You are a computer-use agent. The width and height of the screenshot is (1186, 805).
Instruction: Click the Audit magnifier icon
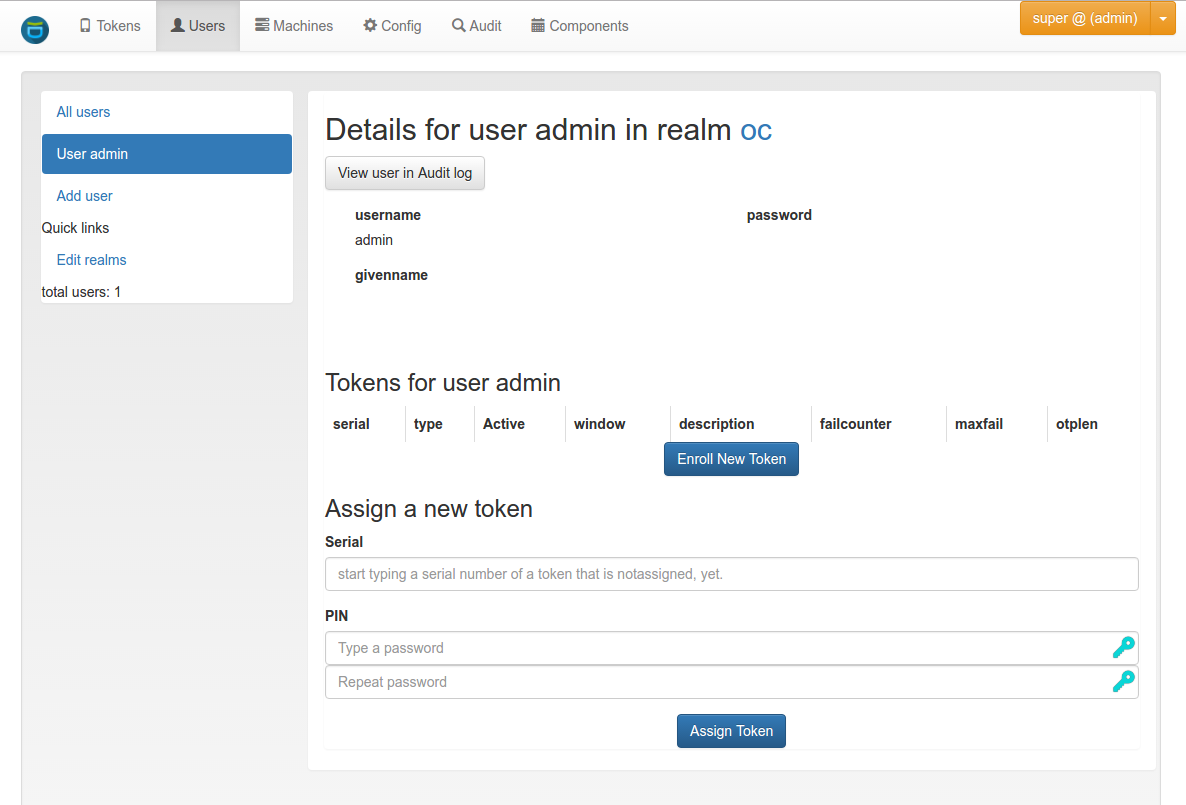pyautogui.click(x=458, y=26)
